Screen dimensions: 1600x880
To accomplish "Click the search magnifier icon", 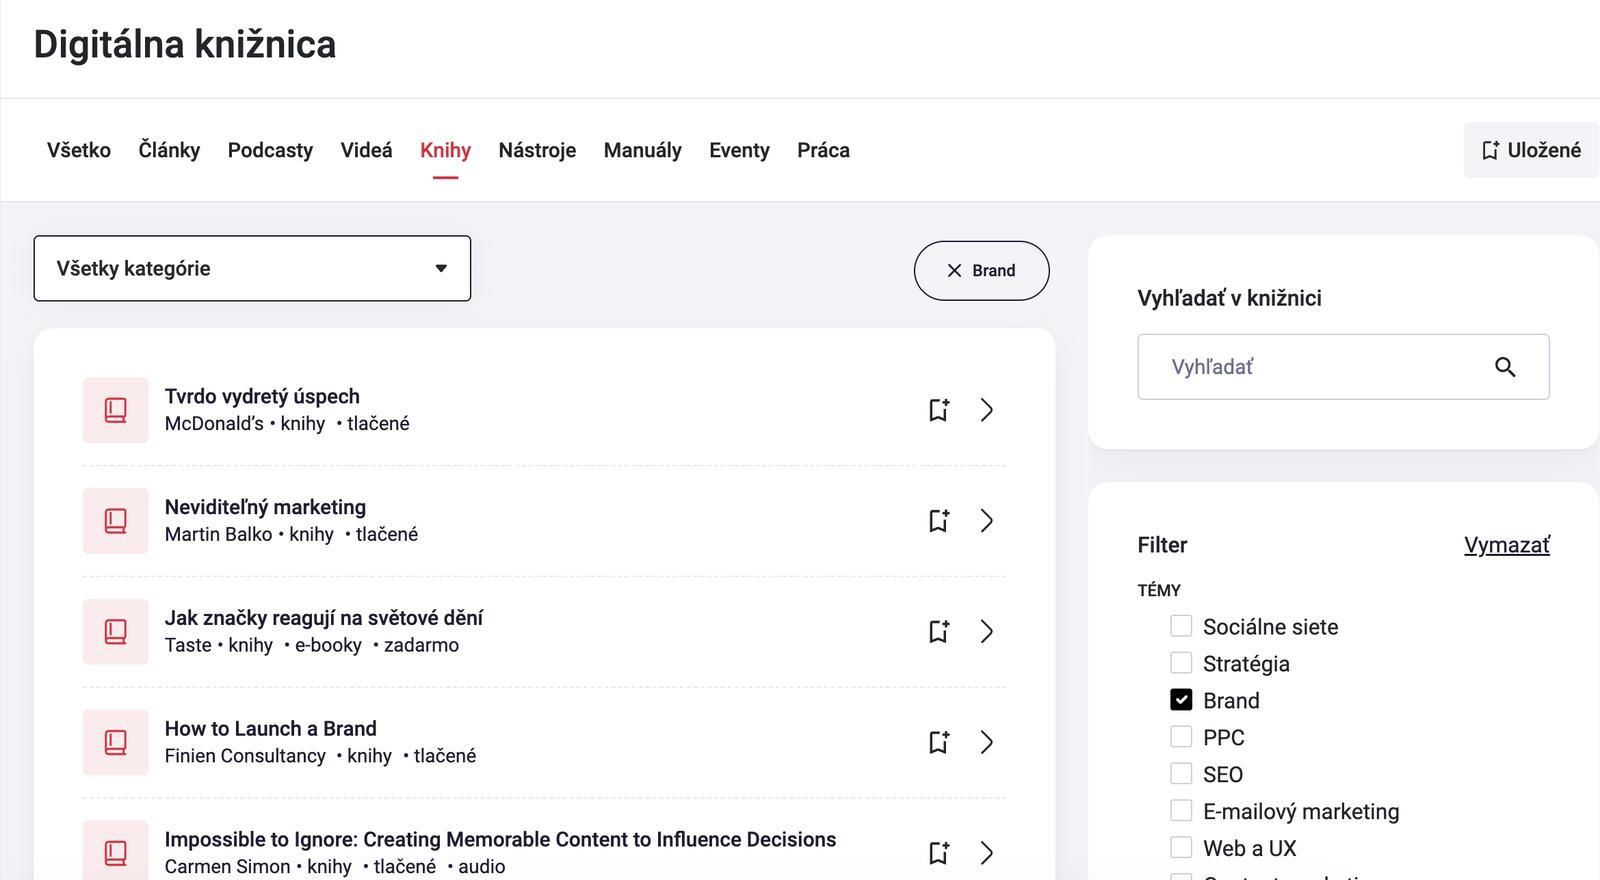I will (x=1505, y=367).
